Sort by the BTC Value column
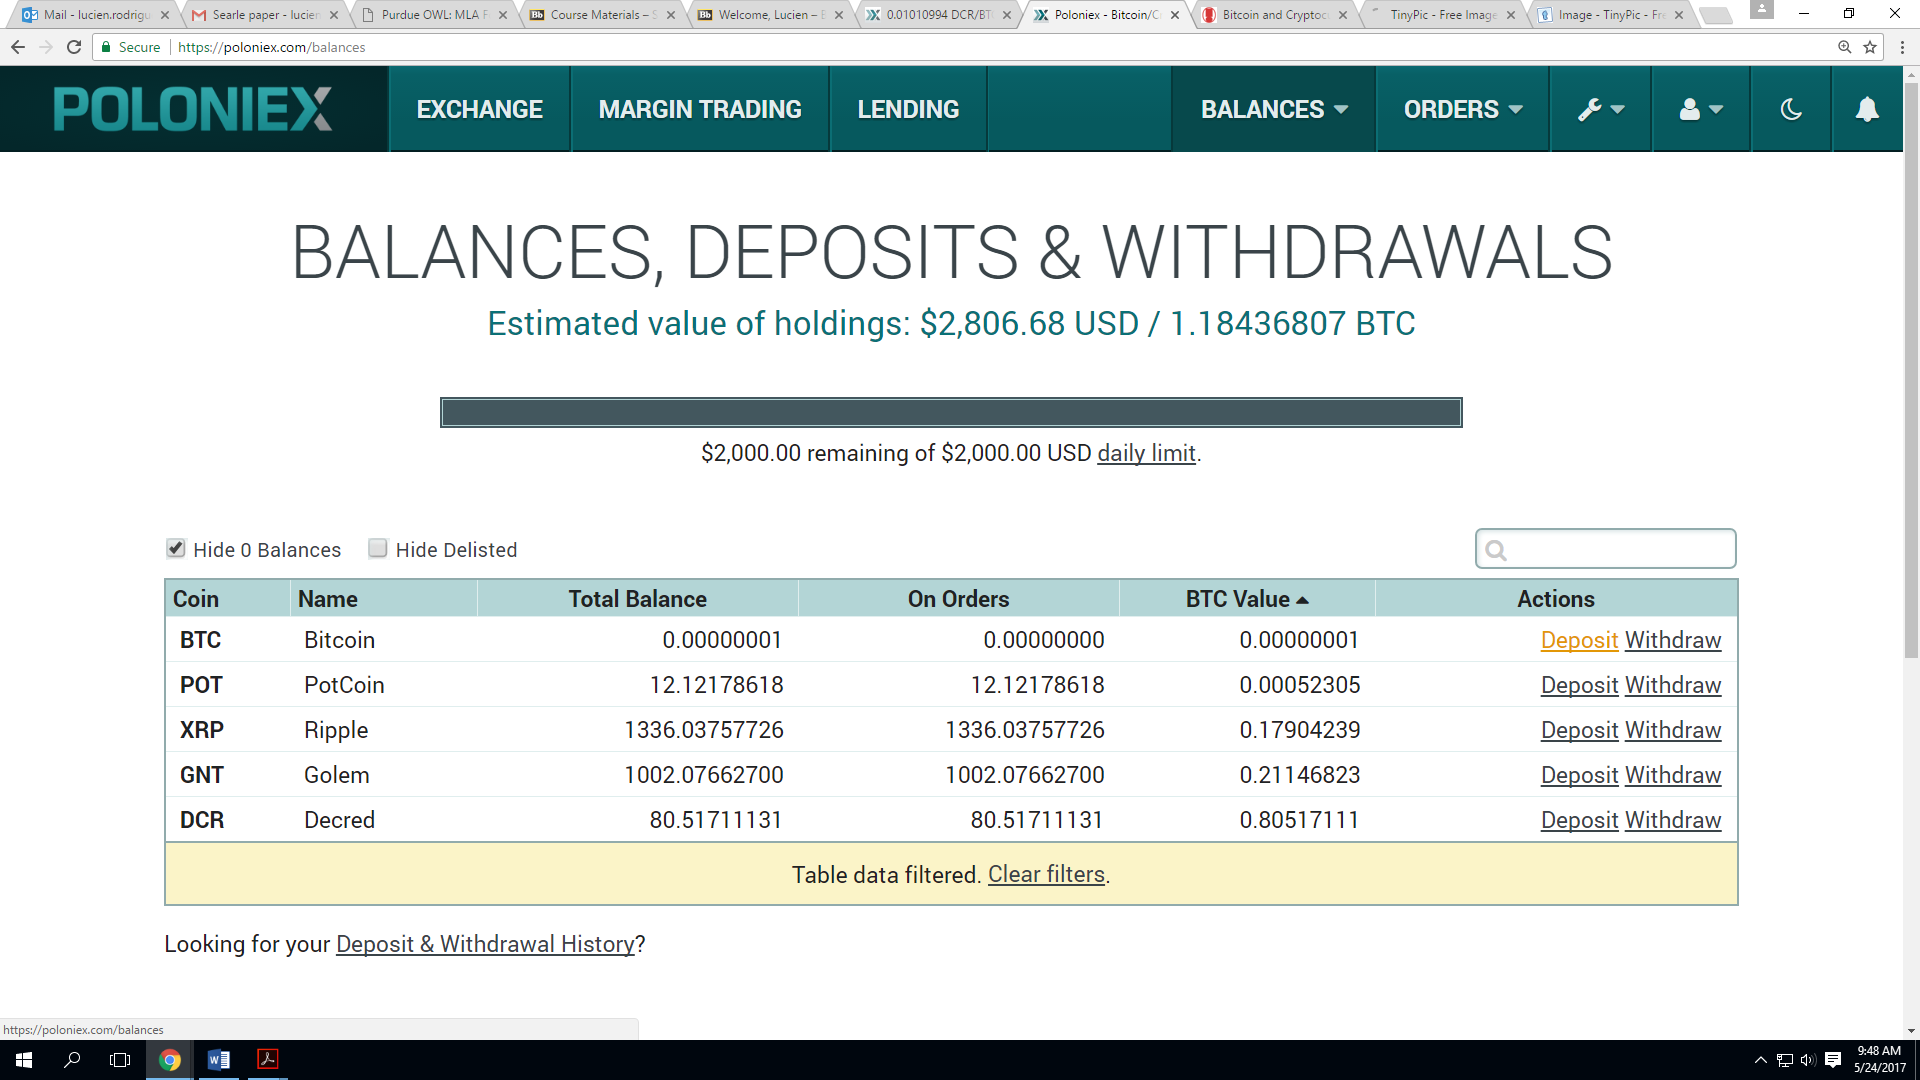Viewport: 1920px width, 1080px height. pos(1247,599)
